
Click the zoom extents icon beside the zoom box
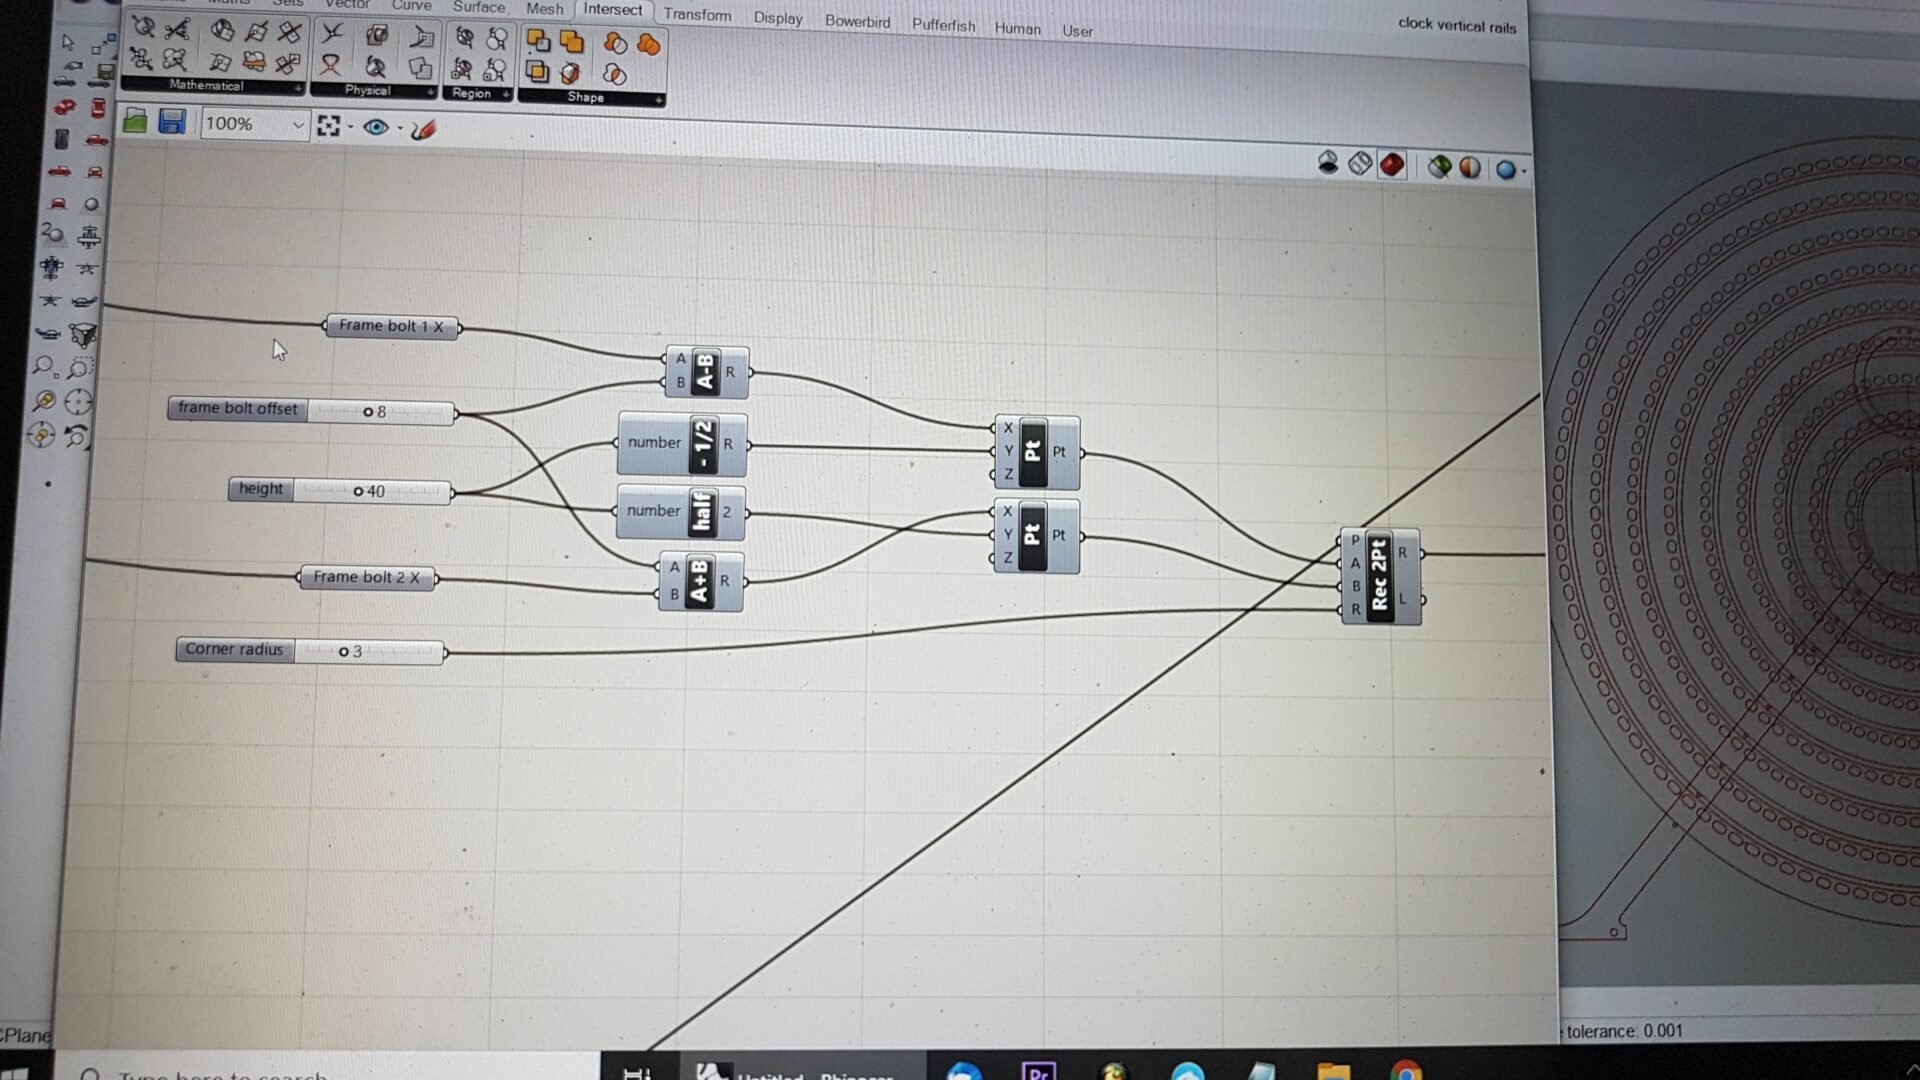[x=330, y=126]
